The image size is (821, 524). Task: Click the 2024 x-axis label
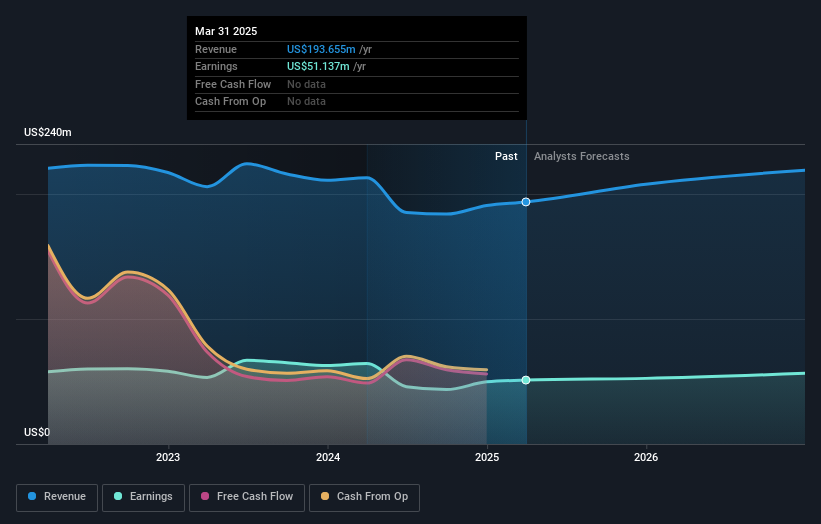(x=328, y=458)
